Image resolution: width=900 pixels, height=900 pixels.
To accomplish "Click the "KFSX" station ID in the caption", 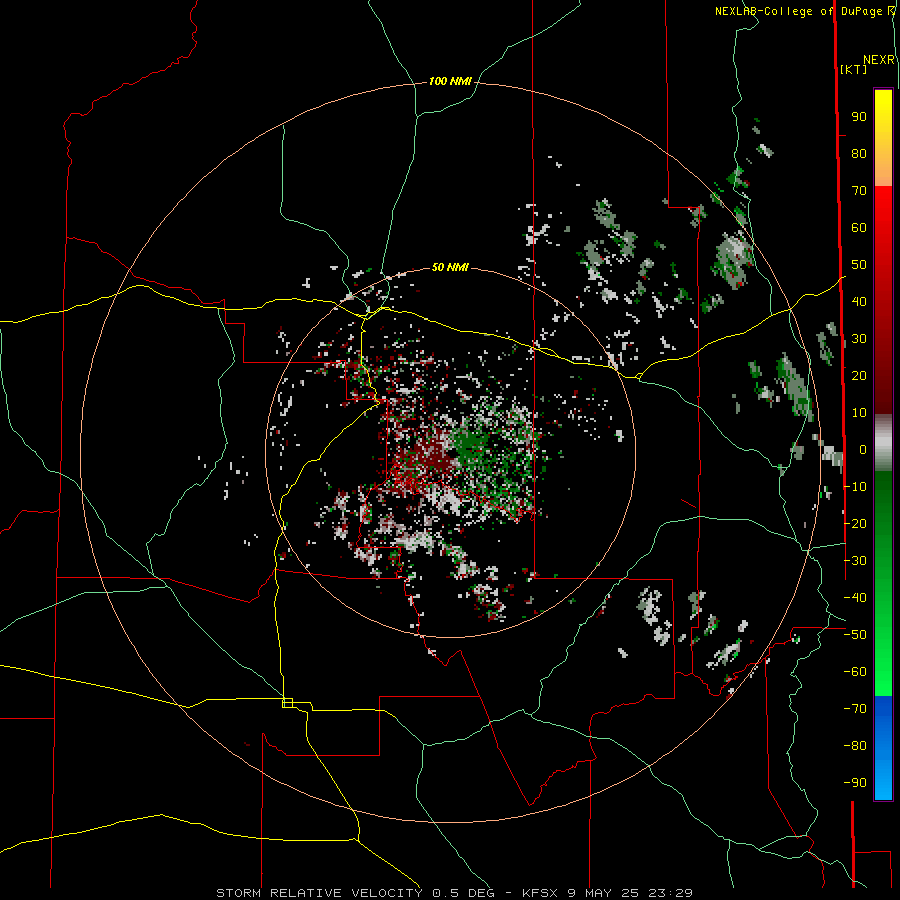I will pyautogui.click(x=541, y=893).
